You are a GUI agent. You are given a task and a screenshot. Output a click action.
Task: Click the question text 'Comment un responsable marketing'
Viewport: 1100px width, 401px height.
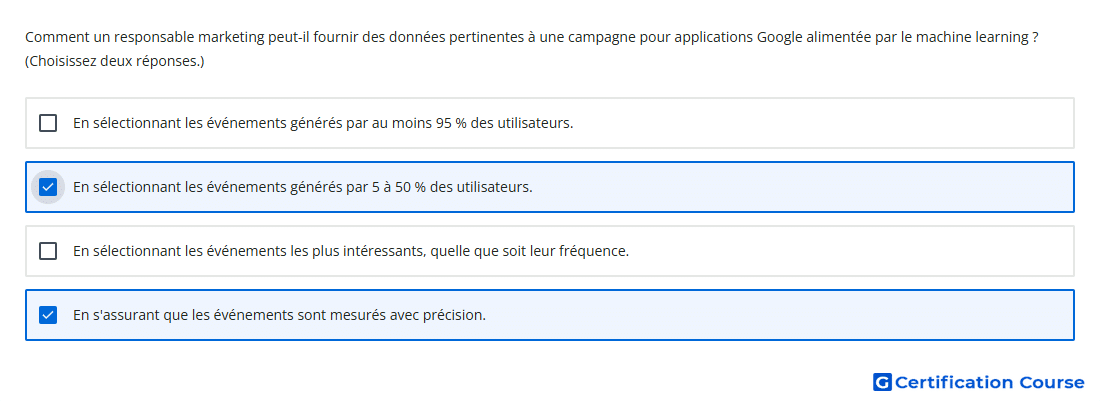[129, 38]
